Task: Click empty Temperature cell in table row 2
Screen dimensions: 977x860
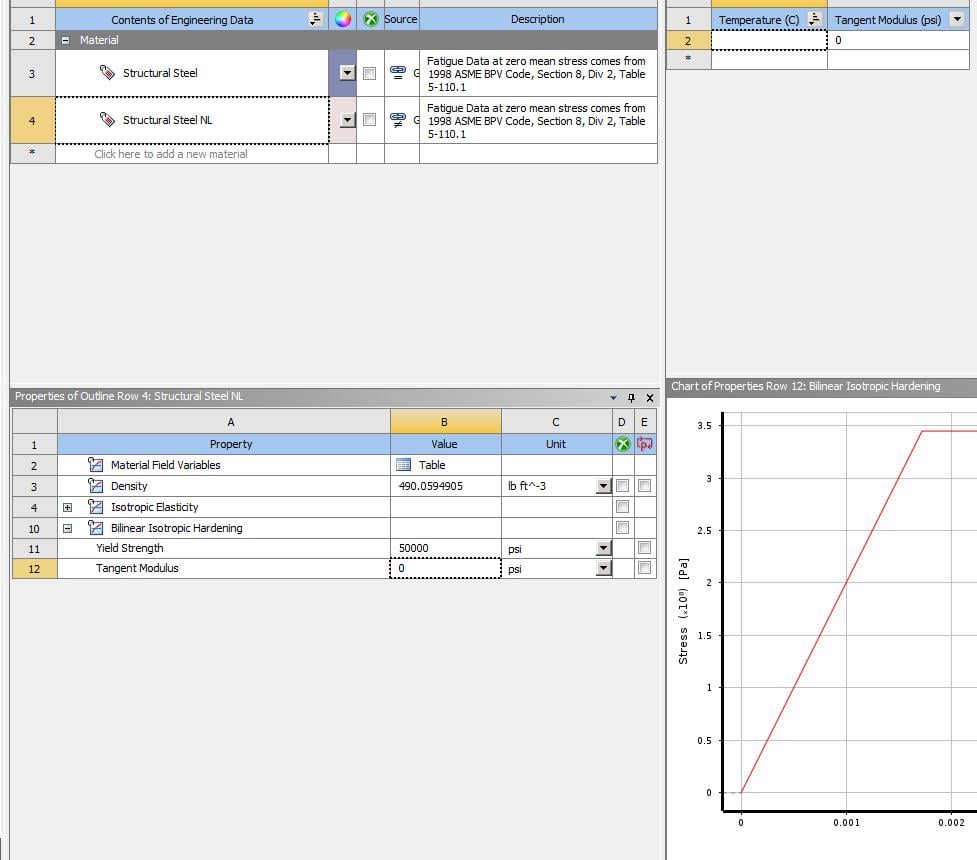Action: pos(769,40)
